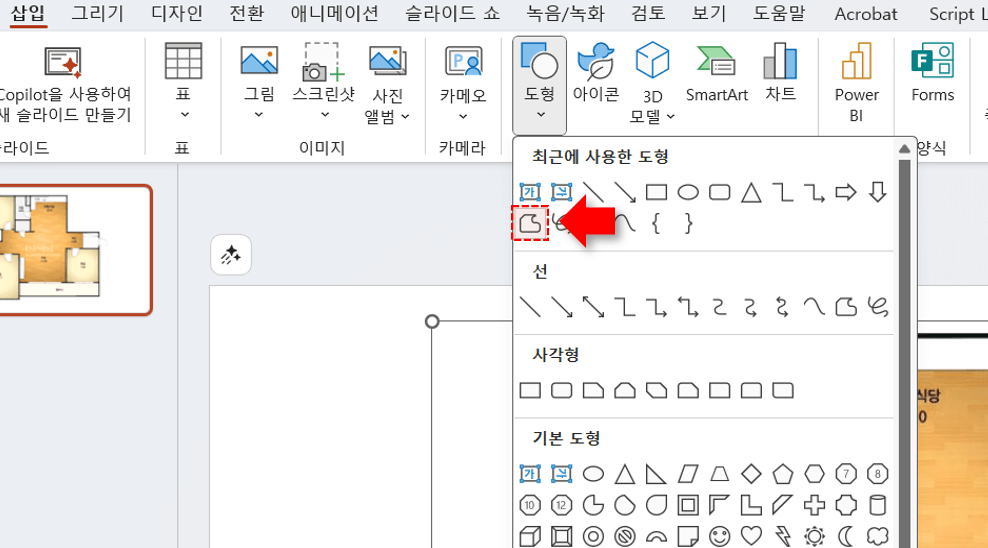Select the Scribble tool in Lines section
Viewport: 988px width, 548px height.
tap(877, 307)
